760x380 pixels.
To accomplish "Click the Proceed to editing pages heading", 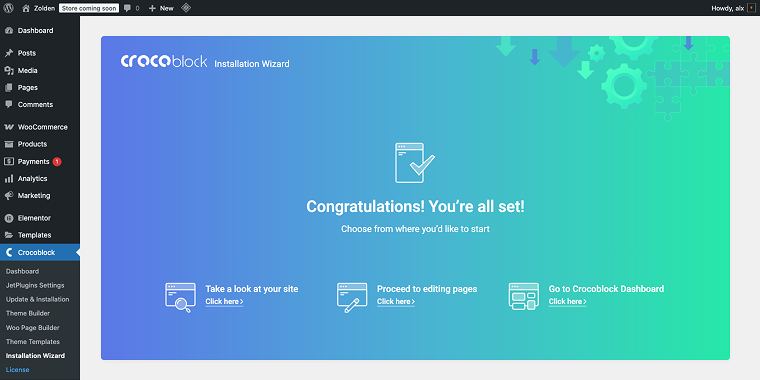I will 427,289.
